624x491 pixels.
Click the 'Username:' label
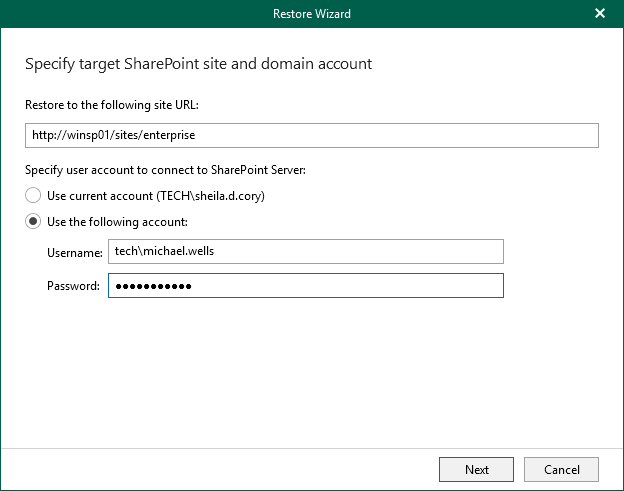click(73, 251)
